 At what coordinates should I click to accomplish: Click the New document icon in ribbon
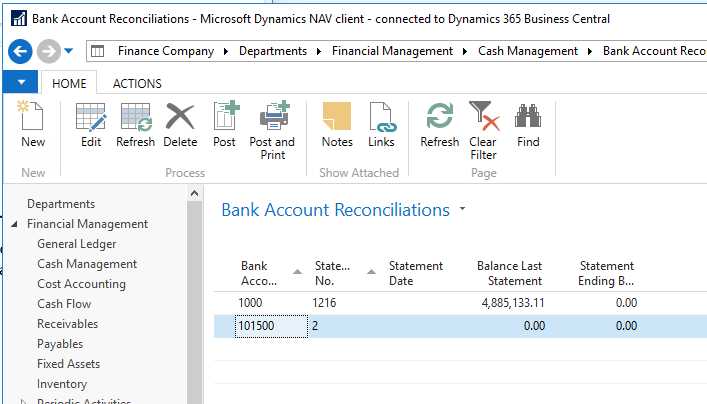click(x=33, y=125)
